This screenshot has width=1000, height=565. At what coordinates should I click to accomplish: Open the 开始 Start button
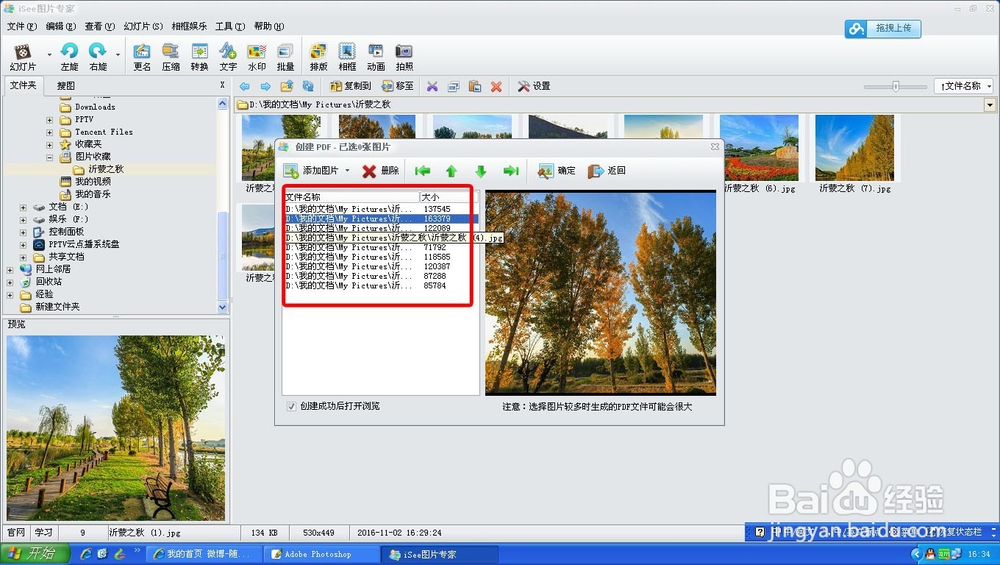[35, 554]
